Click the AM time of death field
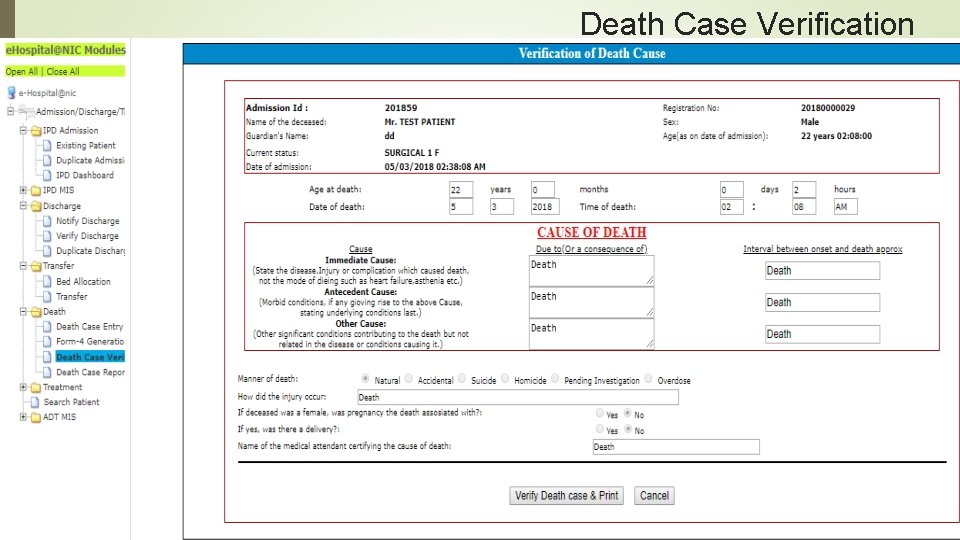Screen dimensions: 960x540 (x=845, y=206)
